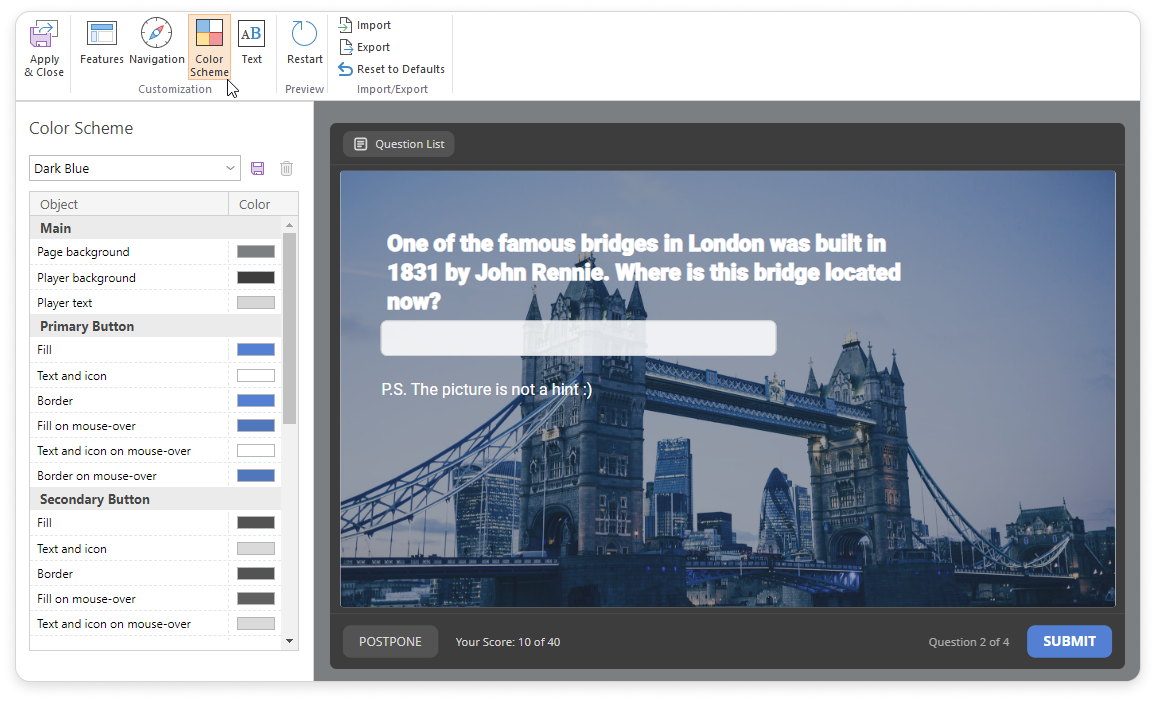Click Import in the ribbon
Screen dimensions: 1156x701
[365, 25]
